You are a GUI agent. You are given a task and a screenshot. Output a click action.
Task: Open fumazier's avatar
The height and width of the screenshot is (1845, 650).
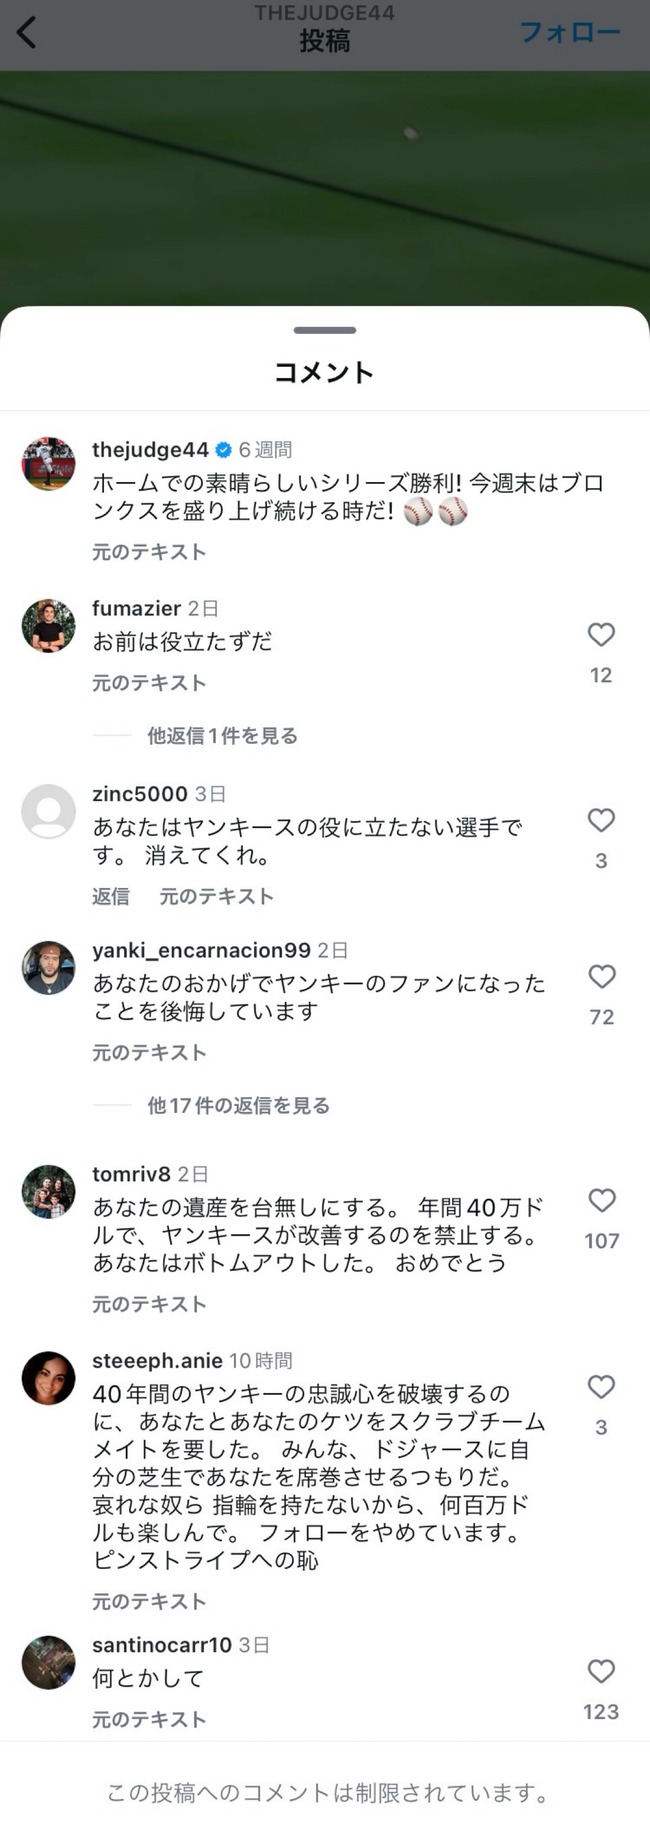[49, 627]
